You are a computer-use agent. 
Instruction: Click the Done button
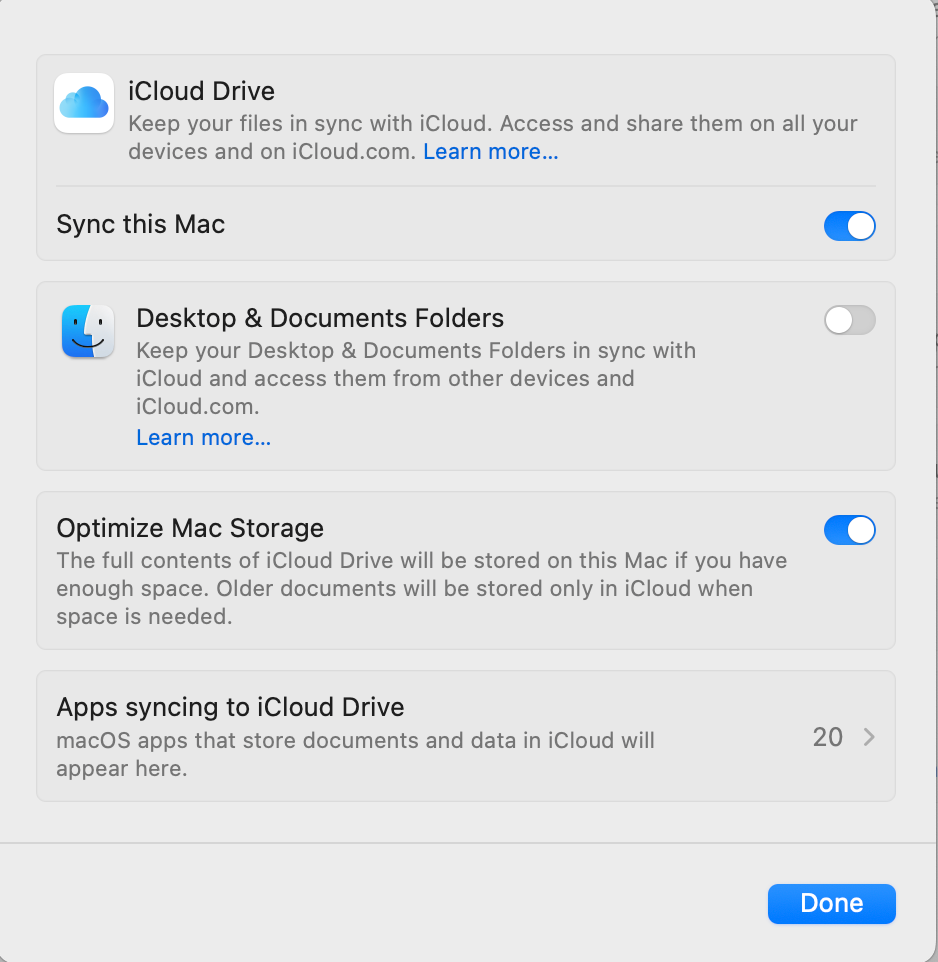point(831,904)
